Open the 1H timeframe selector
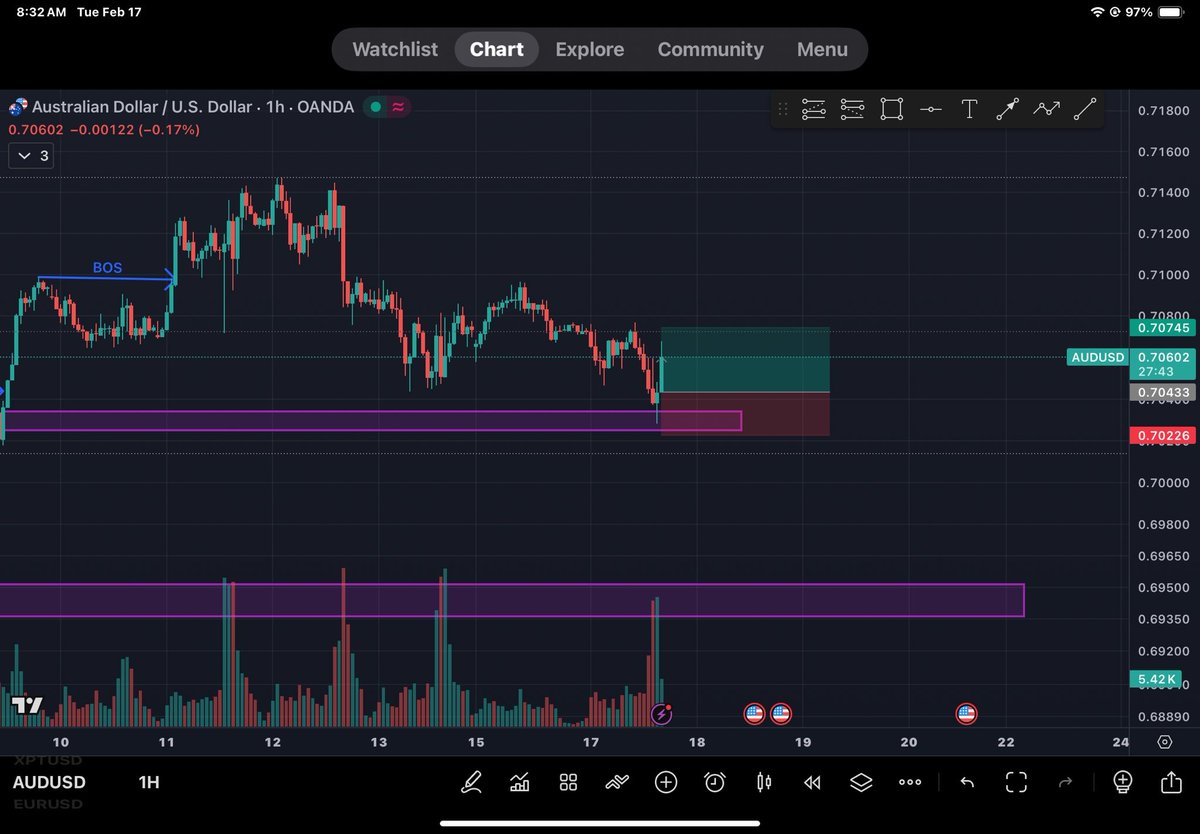The width and height of the screenshot is (1200, 834). (148, 782)
